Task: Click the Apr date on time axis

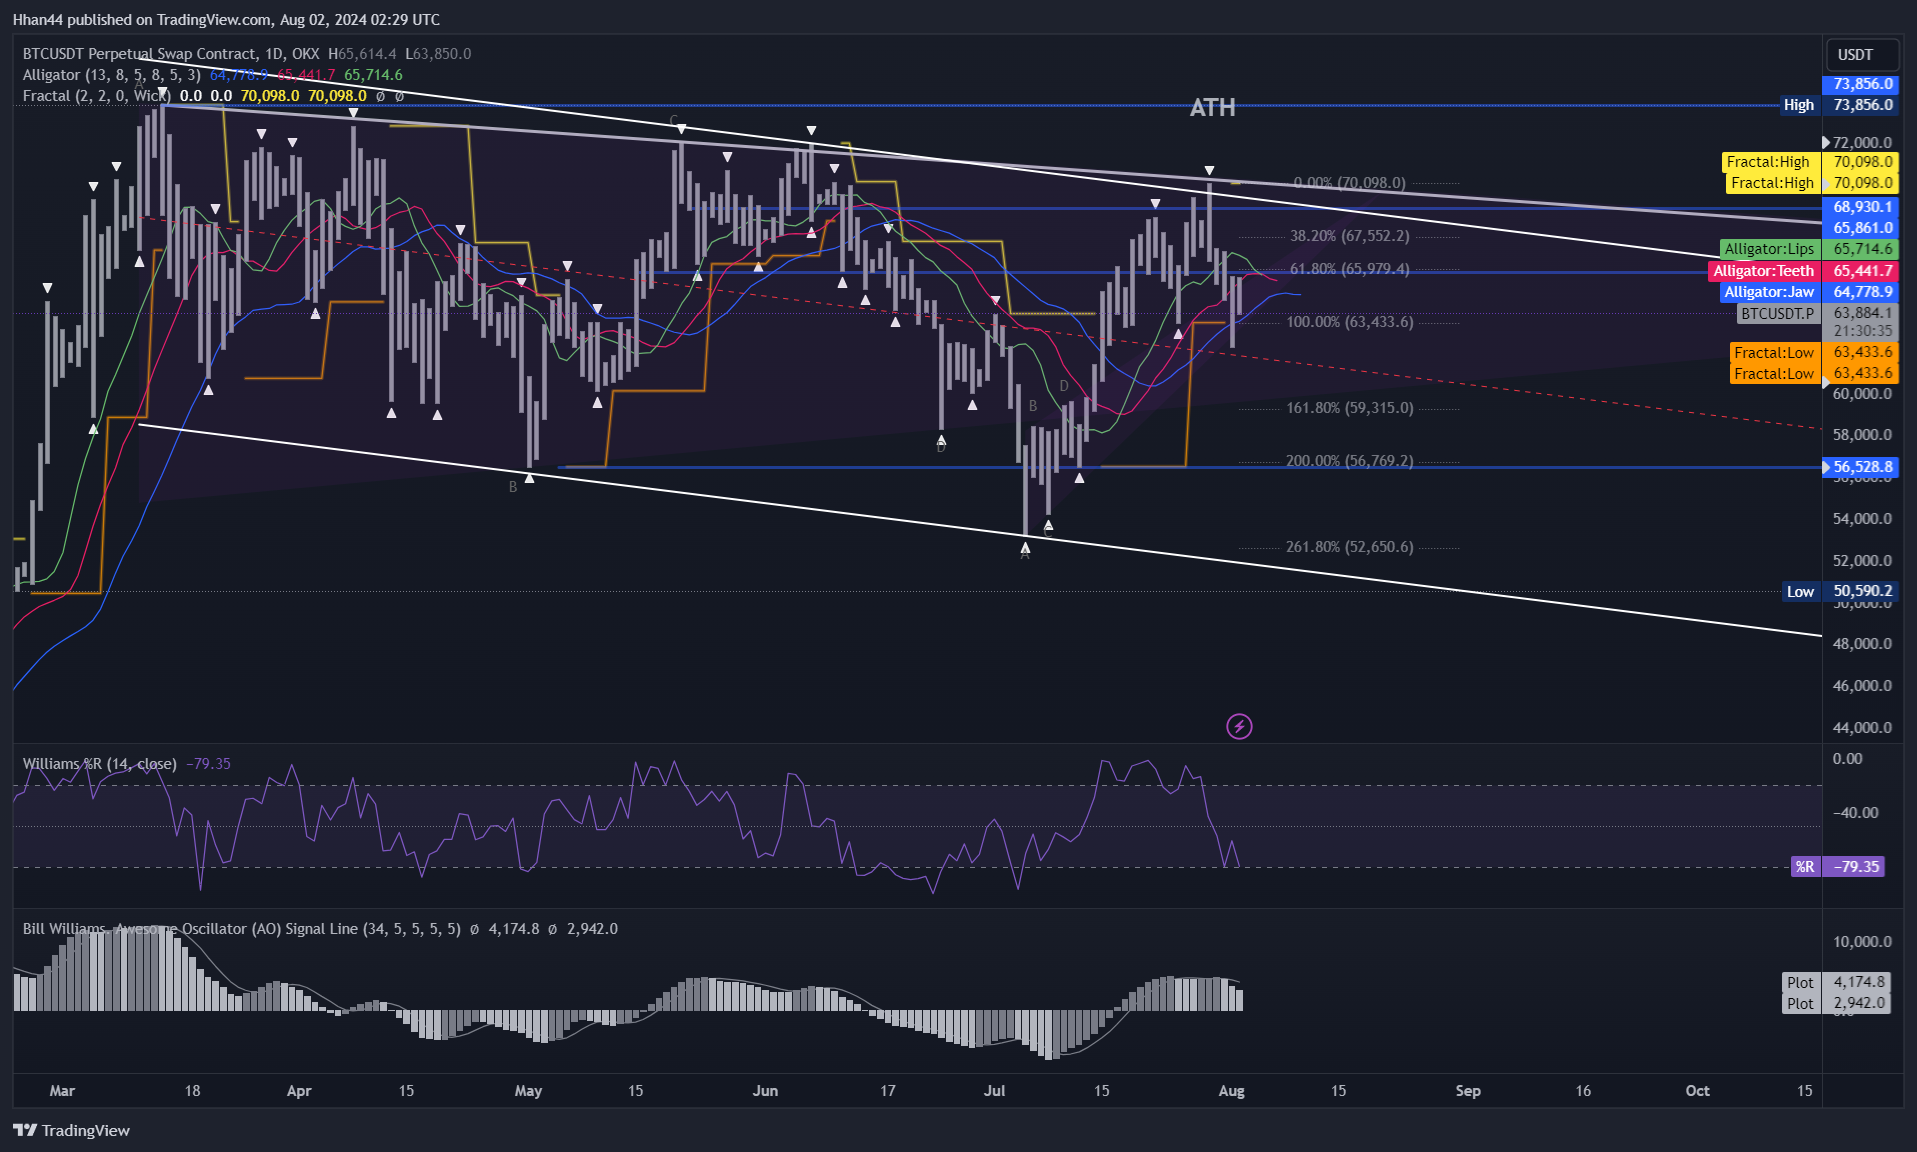Action: (x=299, y=1091)
